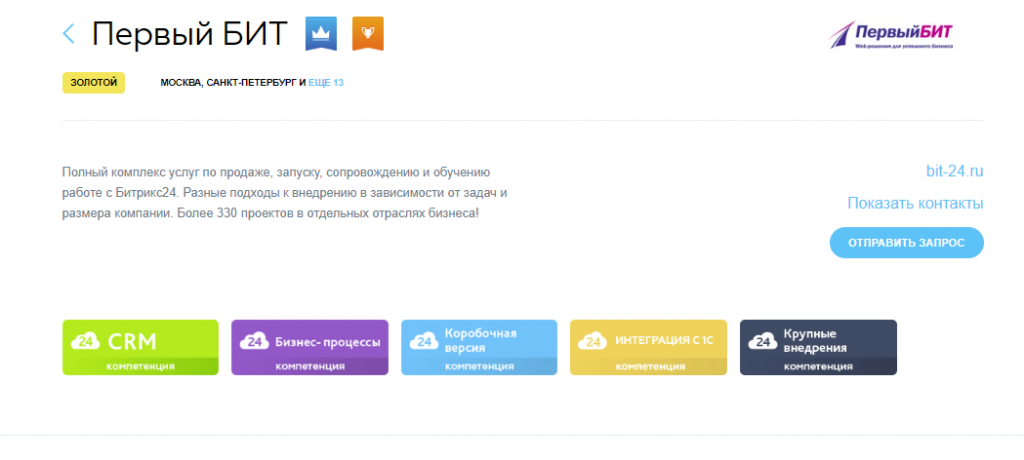Click the cloud 24 icon on CRM badge
Screen dimensions: 1024x460
[x=85, y=341]
